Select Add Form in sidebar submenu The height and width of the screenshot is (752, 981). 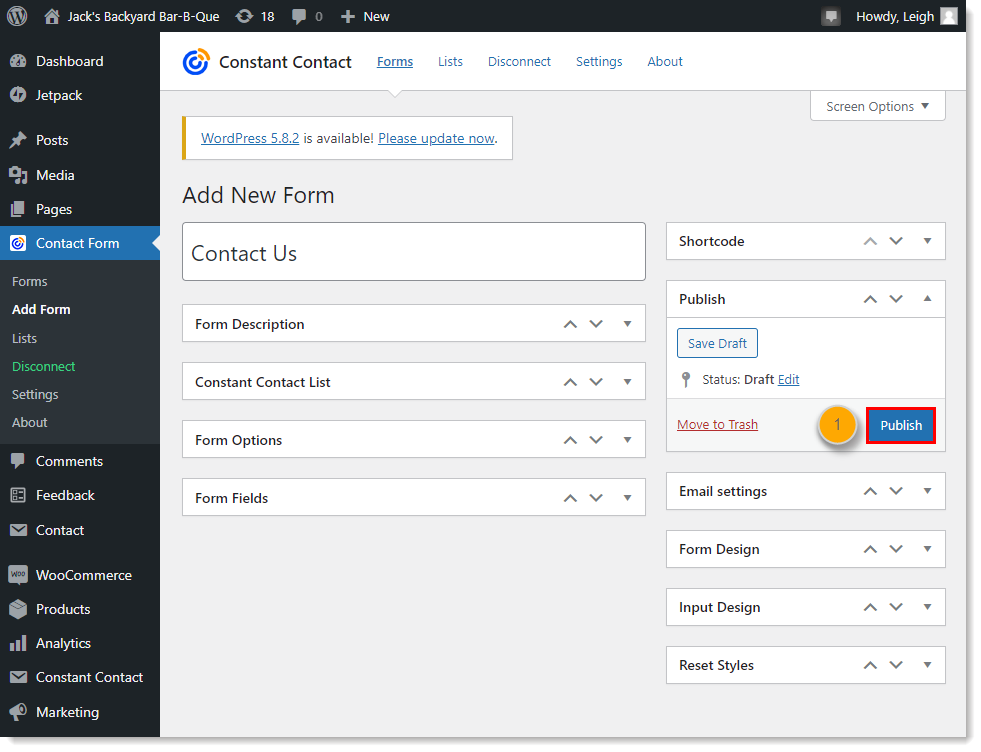[x=41, y=309]
